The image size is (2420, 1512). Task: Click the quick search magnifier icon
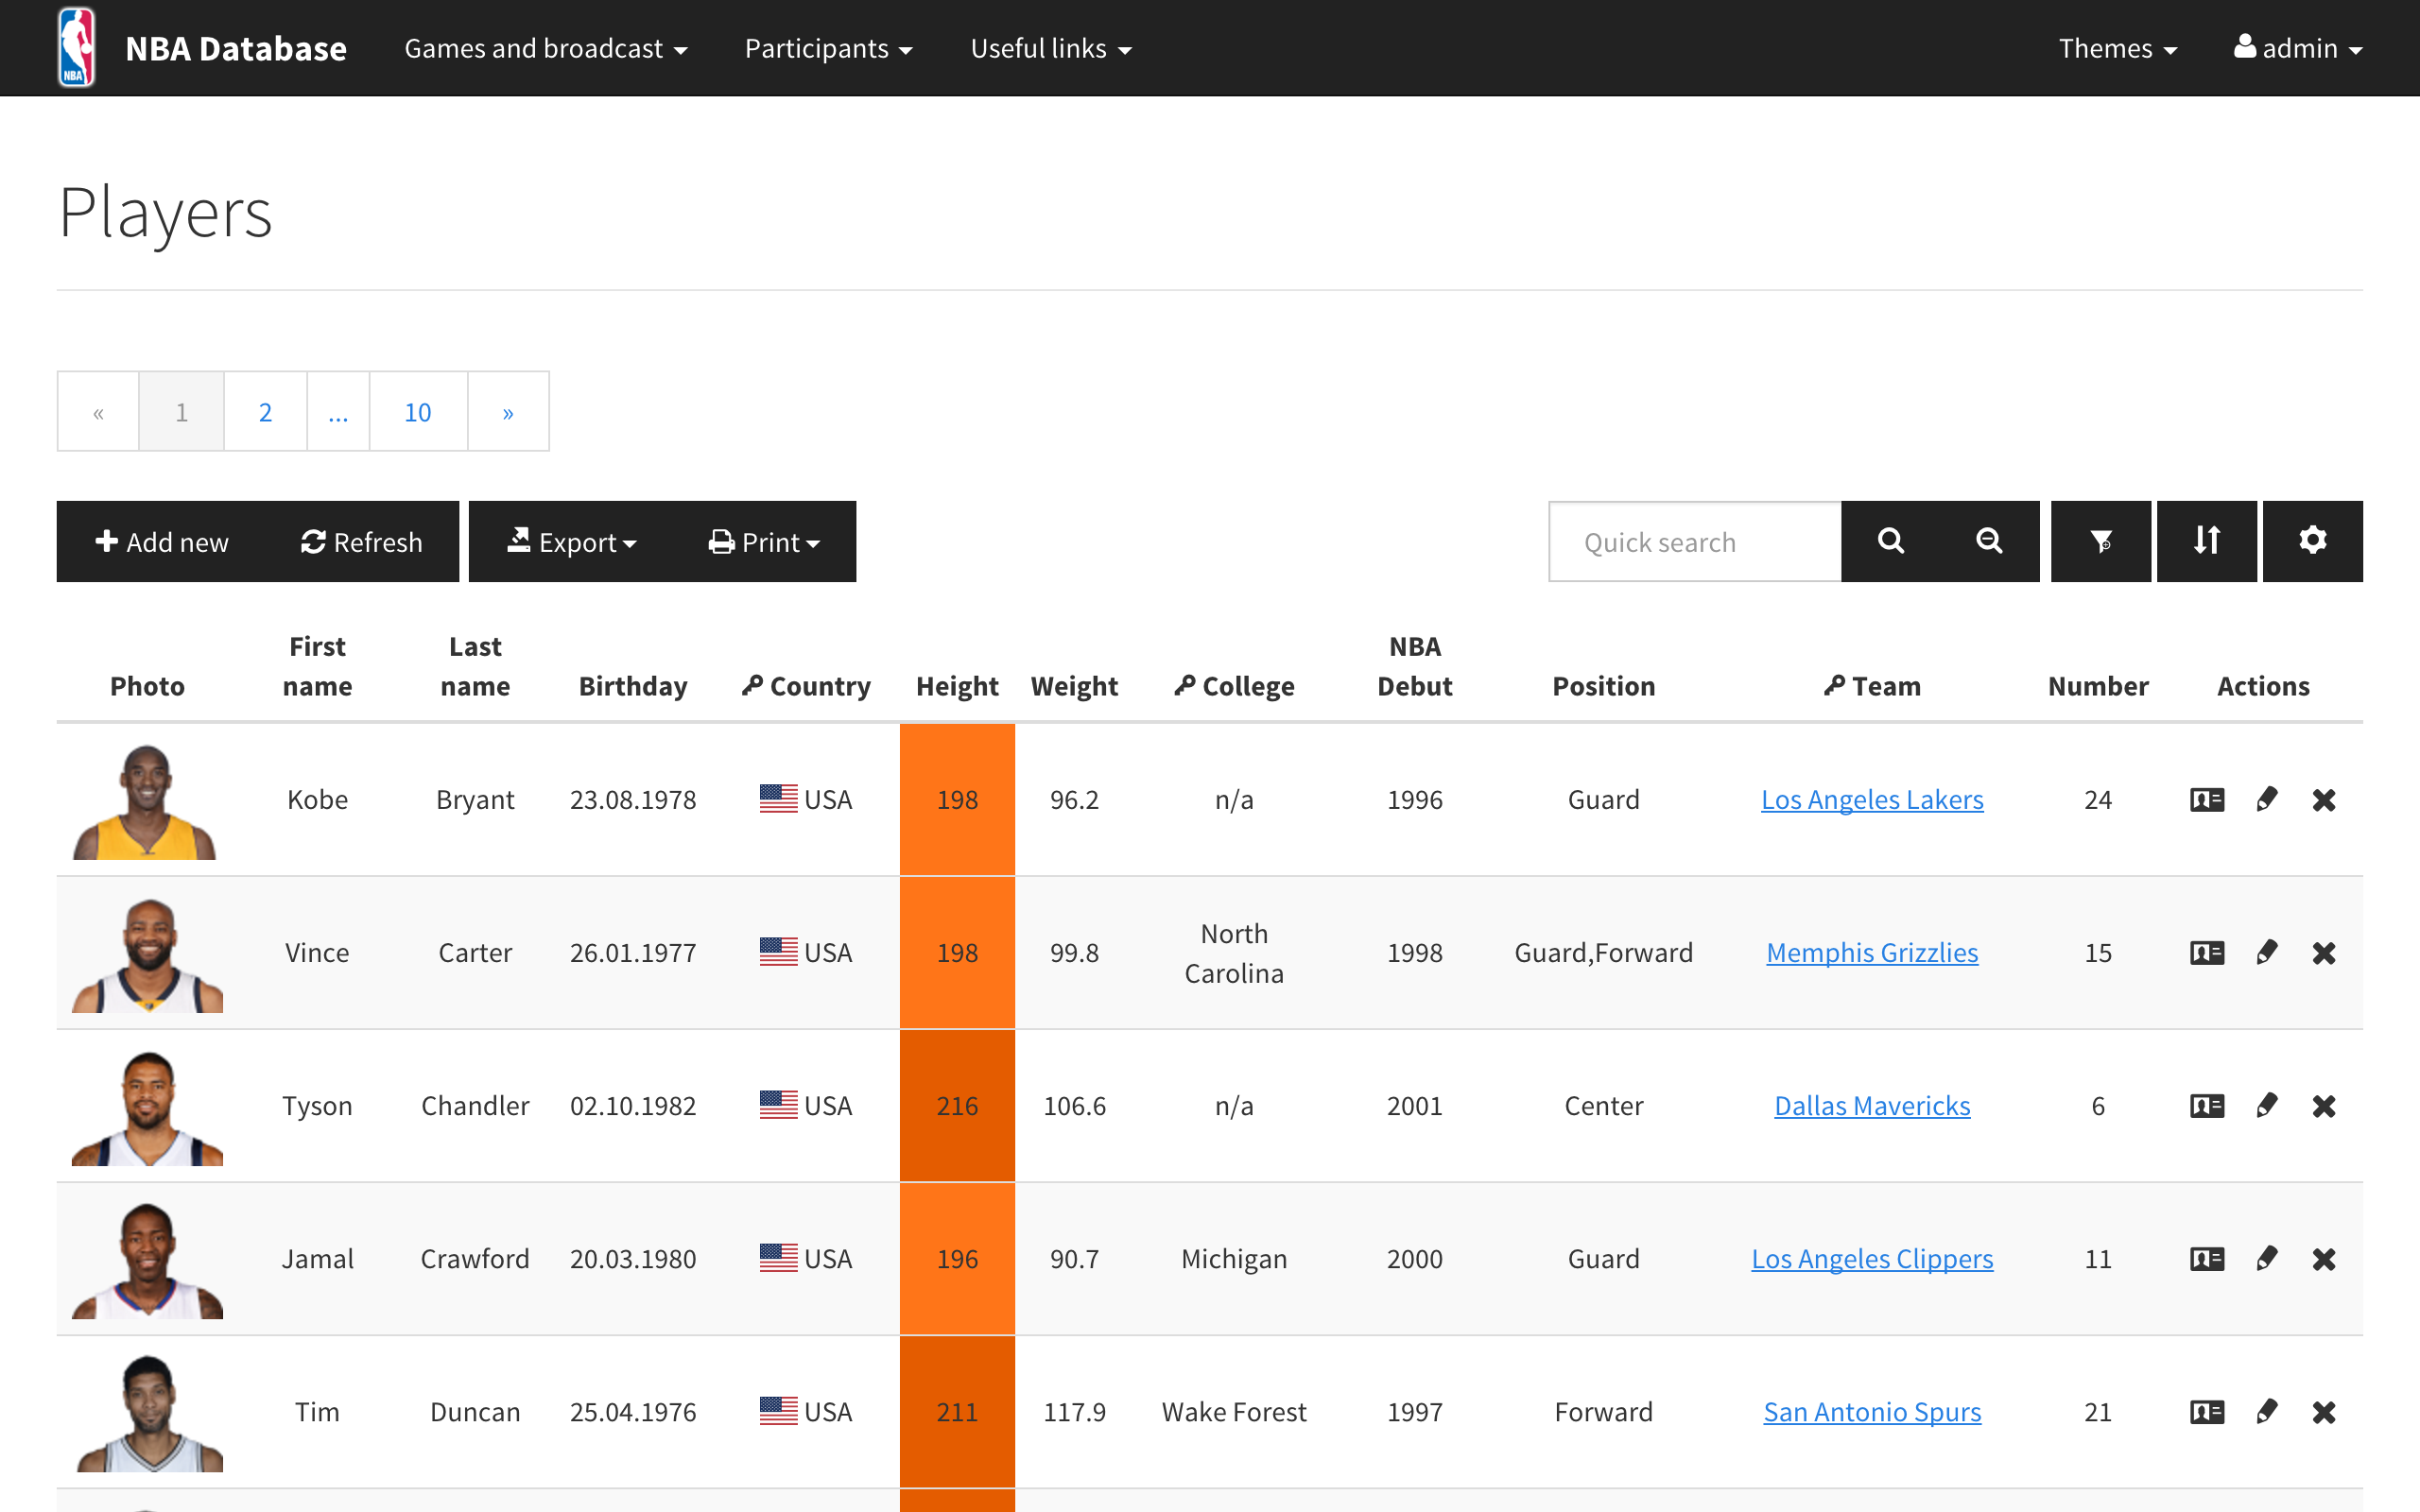(1890, 541)
